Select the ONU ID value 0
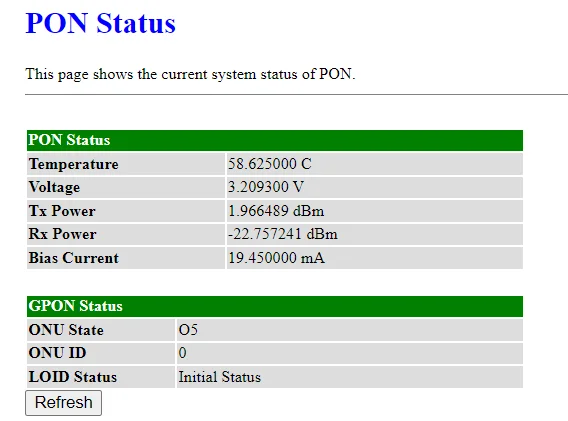The image size is (568, 421). pos(182,353)
